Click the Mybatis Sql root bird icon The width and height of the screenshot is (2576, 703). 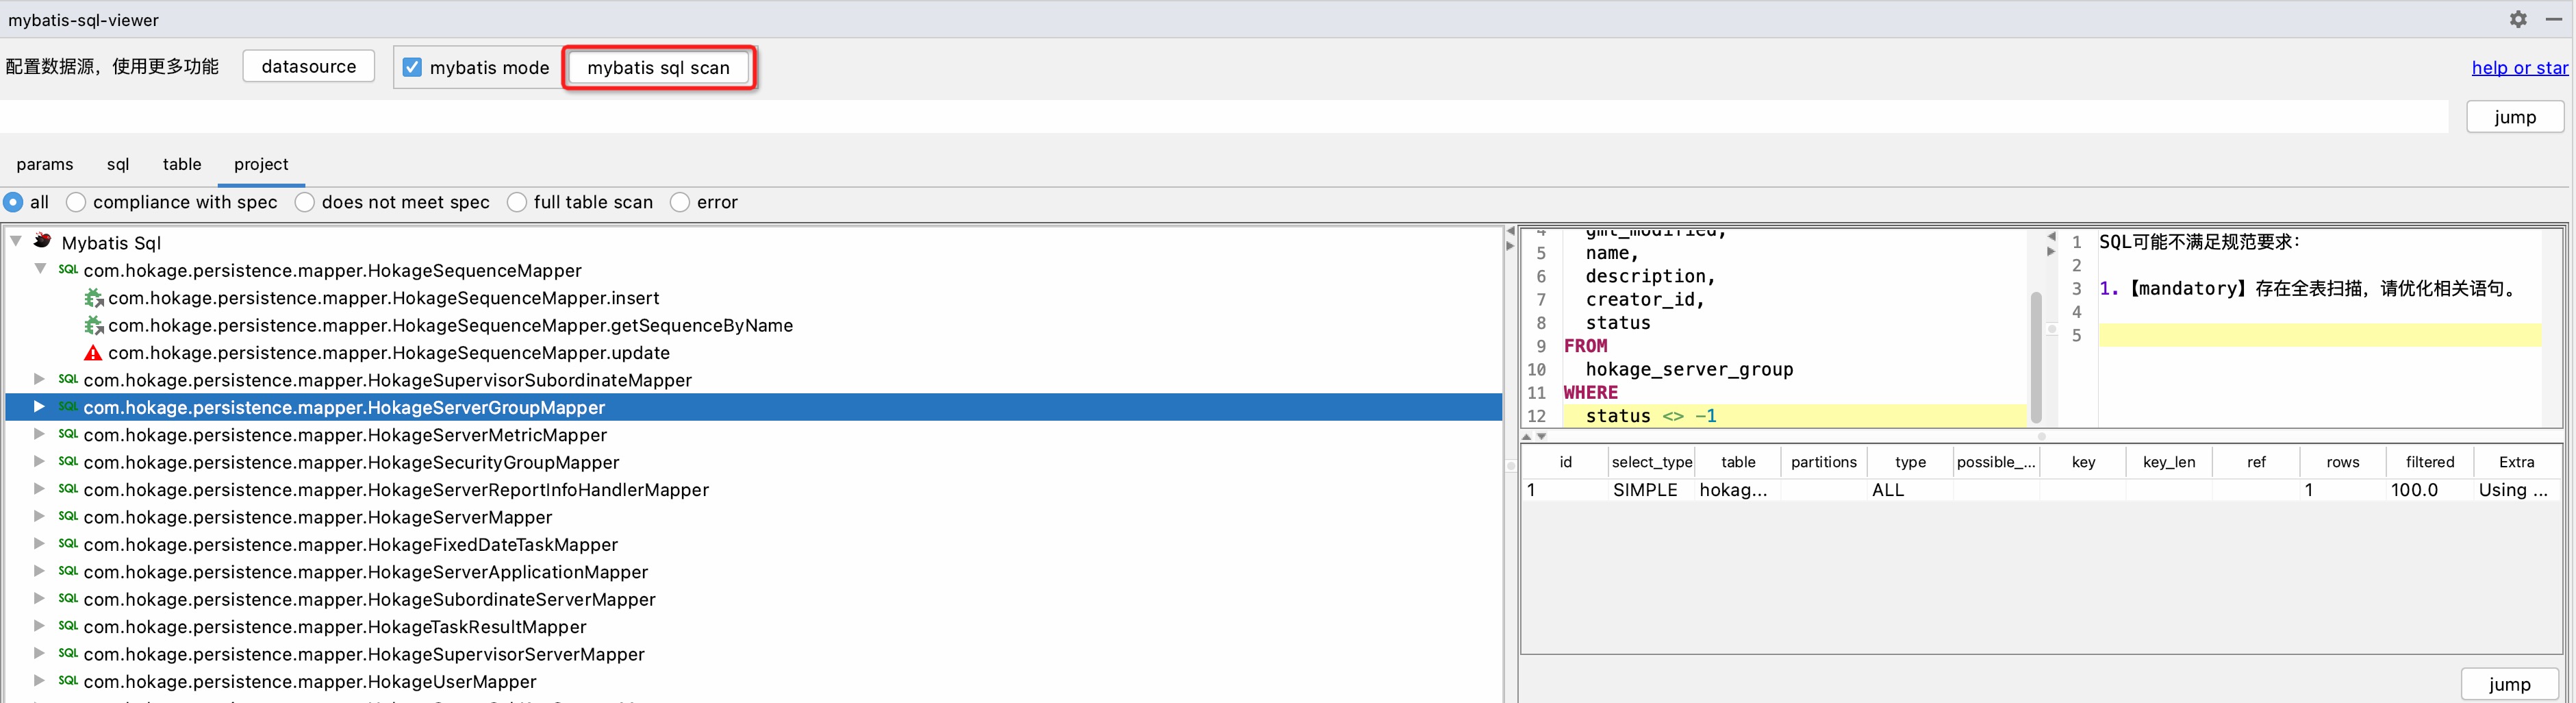(x=42, y=241)
